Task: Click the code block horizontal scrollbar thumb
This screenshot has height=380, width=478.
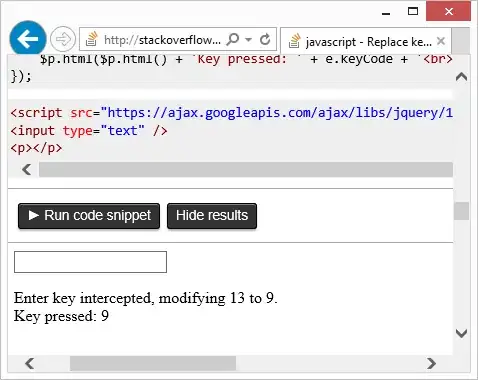Action: pos(246,169)
